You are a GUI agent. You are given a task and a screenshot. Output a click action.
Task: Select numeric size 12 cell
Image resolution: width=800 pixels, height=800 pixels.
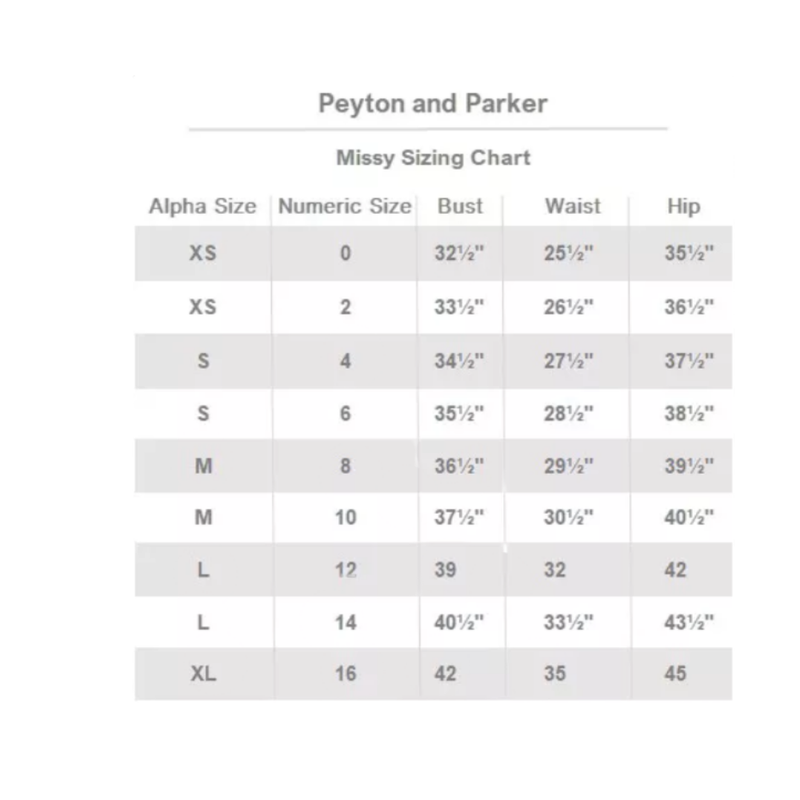coord(345,570)
